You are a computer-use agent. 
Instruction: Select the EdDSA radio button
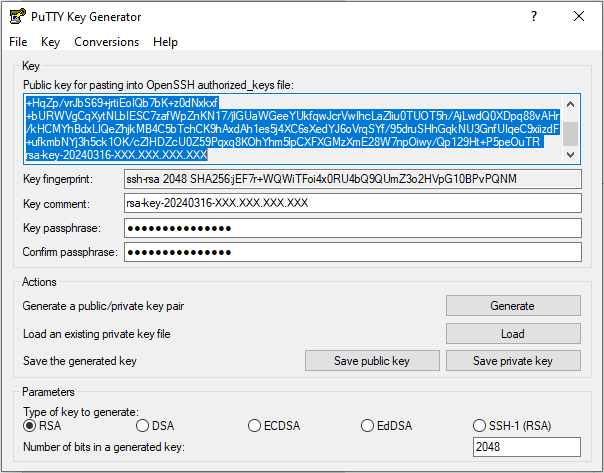[x=368, y=426]
